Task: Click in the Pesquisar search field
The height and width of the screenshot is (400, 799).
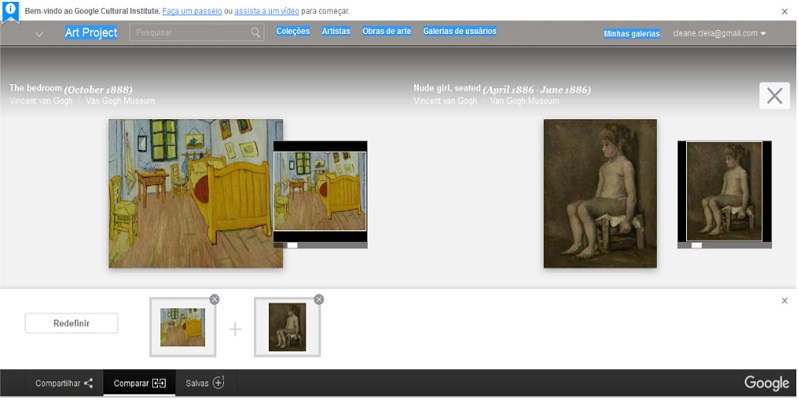Action: tap(190, 33)
